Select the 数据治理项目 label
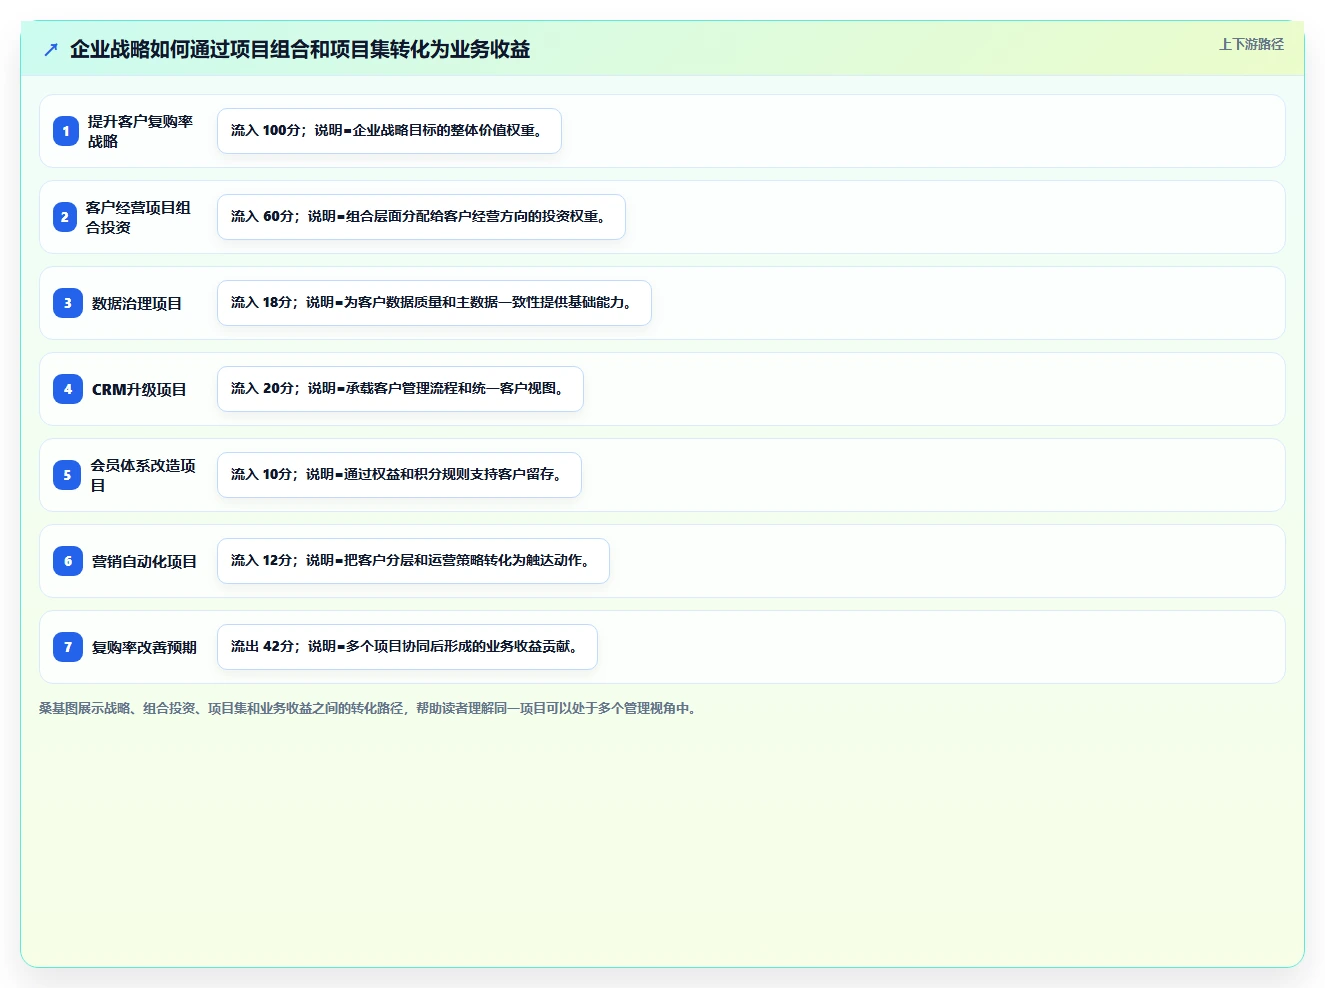 coord(137,303)
